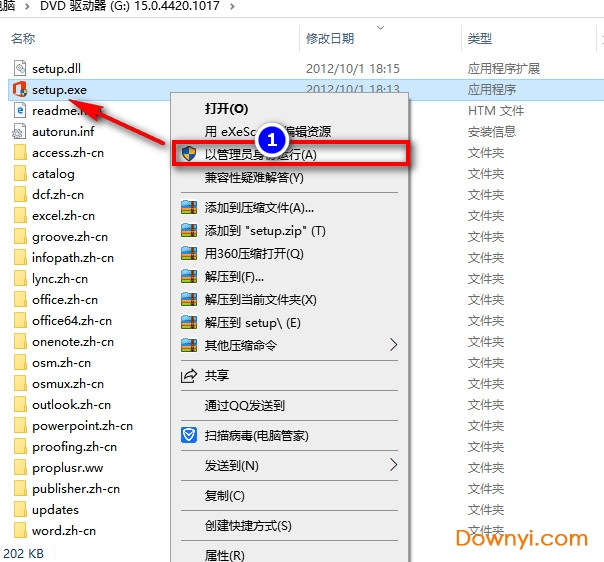Click the access.zh-cn folder icon
Viewport: 604px width, 562px height.
19,153
